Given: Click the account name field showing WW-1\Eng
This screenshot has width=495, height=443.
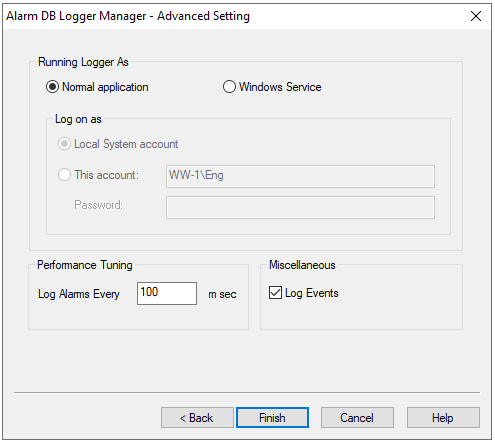Looking at the screenshot, I should tap(300, 176).
